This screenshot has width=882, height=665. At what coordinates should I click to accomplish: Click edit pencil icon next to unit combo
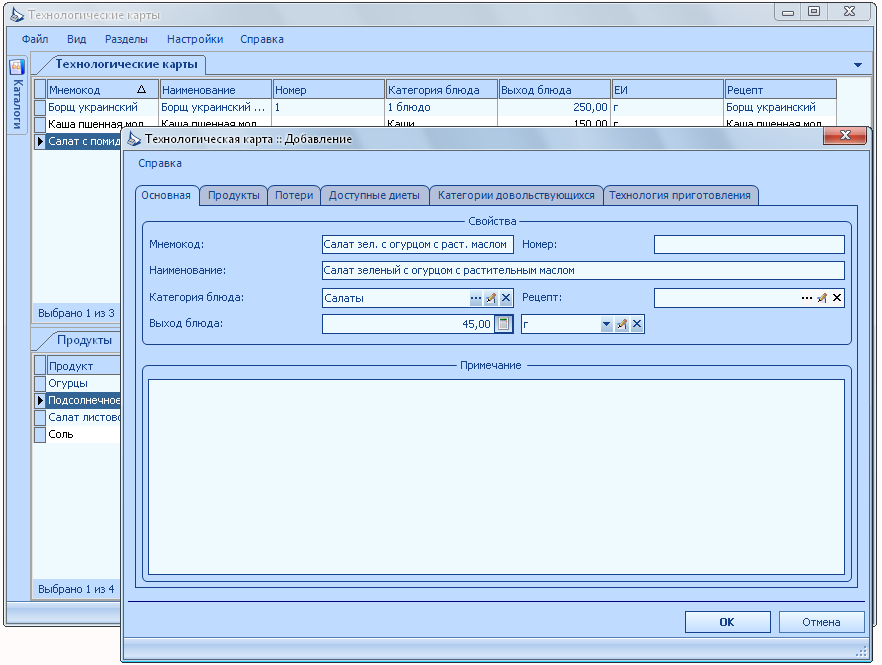[622, 324]
